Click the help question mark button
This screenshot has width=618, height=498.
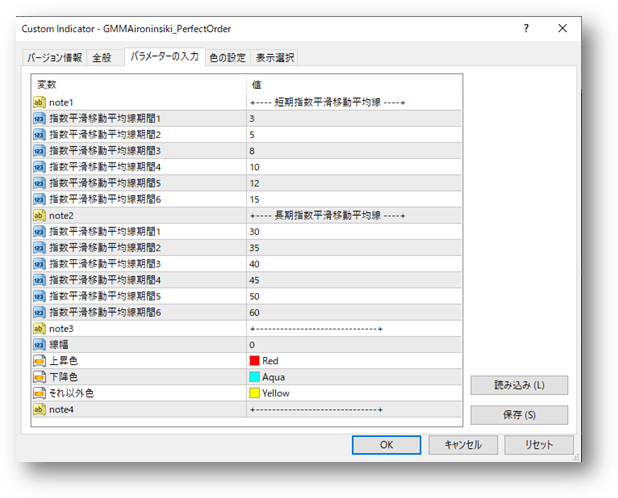526,28
